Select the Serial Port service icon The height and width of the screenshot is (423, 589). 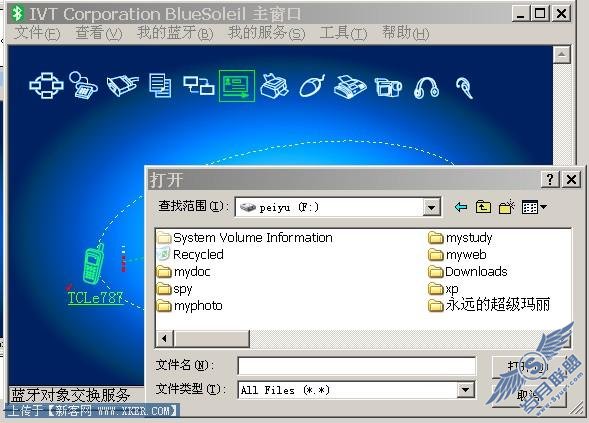tap(122, 86)
